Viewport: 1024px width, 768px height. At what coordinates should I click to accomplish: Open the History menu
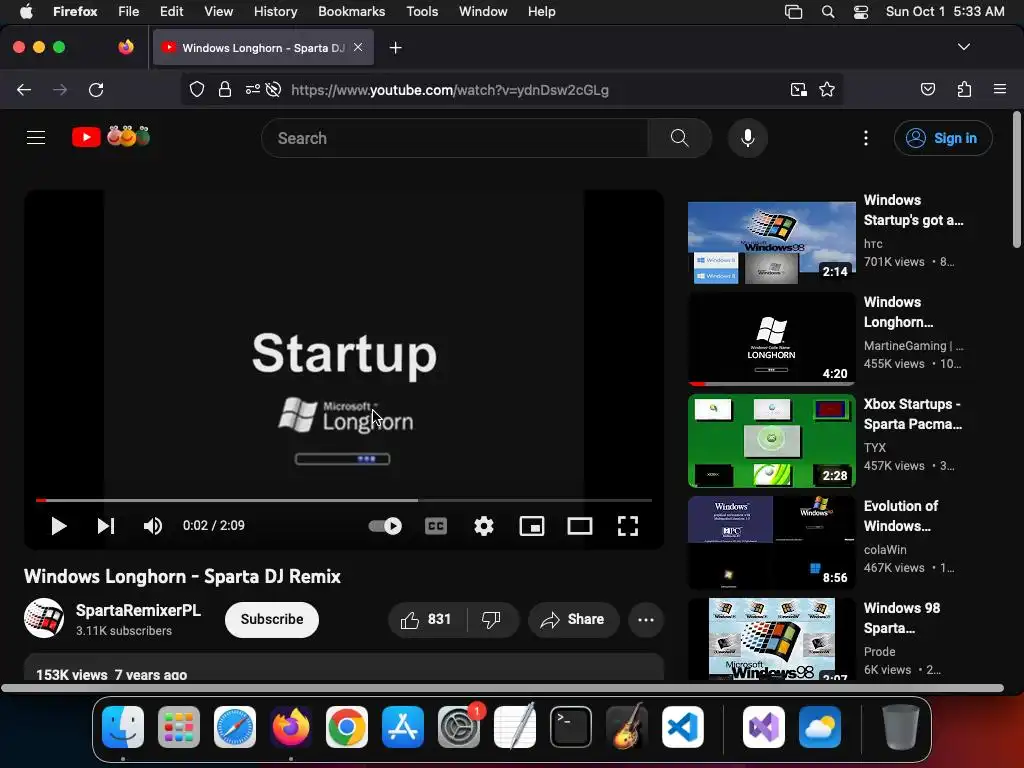(x=276, y=11)
